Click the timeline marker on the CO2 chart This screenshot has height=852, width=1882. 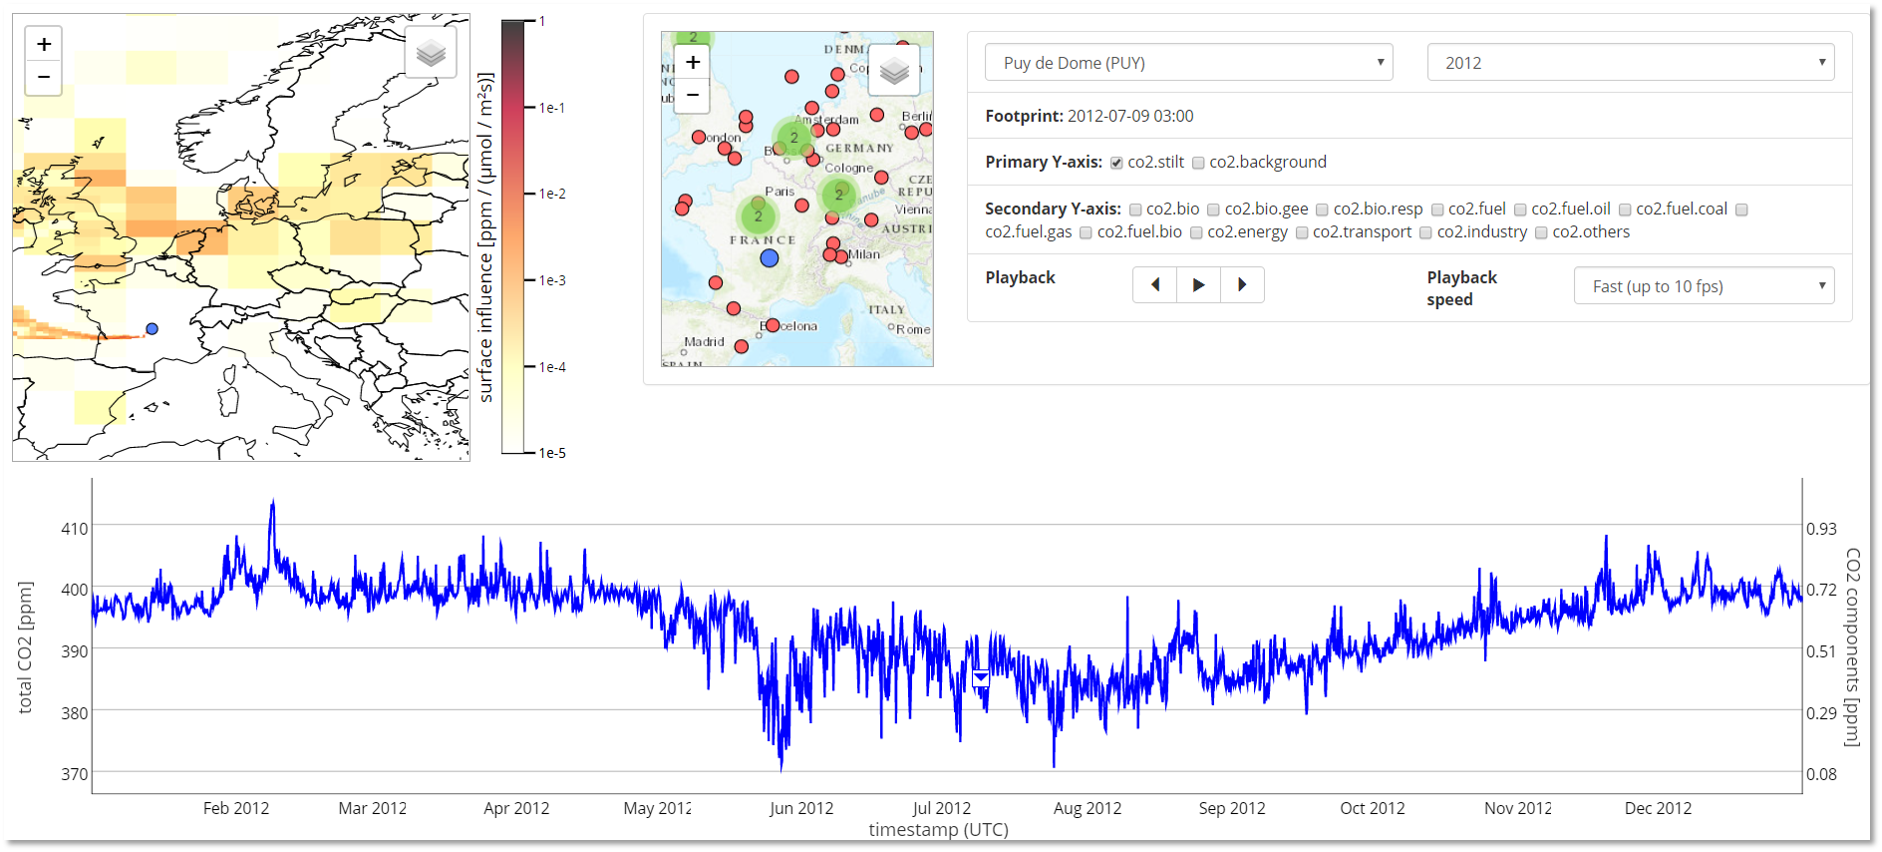(981, 678)
